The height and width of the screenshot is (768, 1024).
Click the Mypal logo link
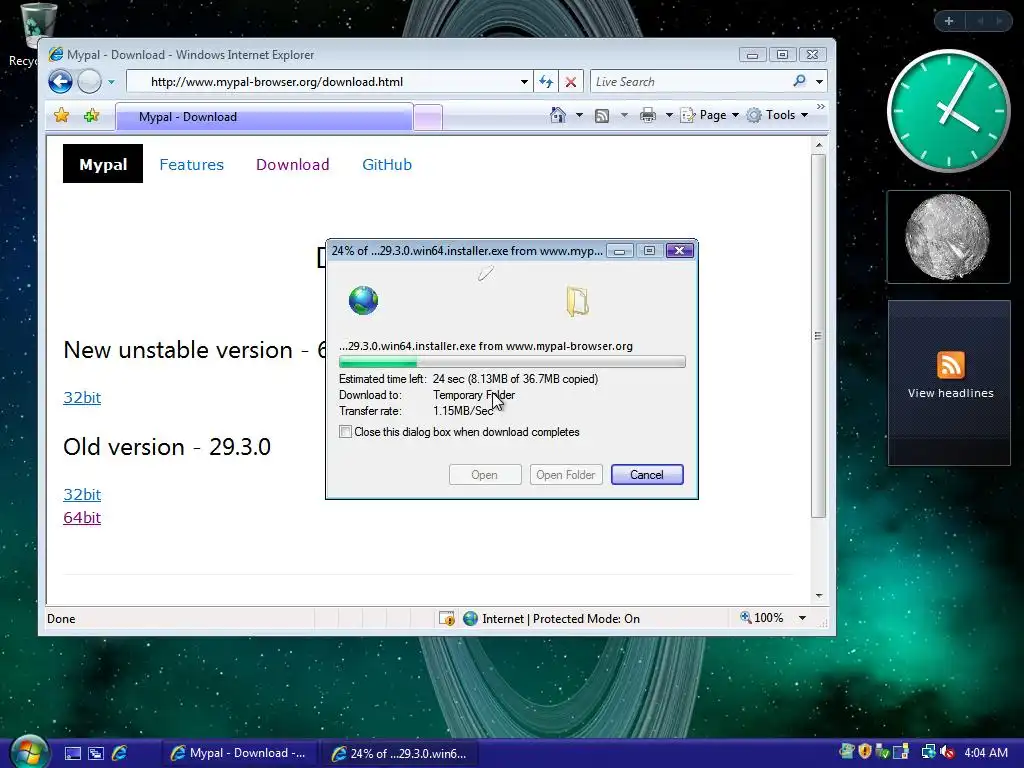103,164
